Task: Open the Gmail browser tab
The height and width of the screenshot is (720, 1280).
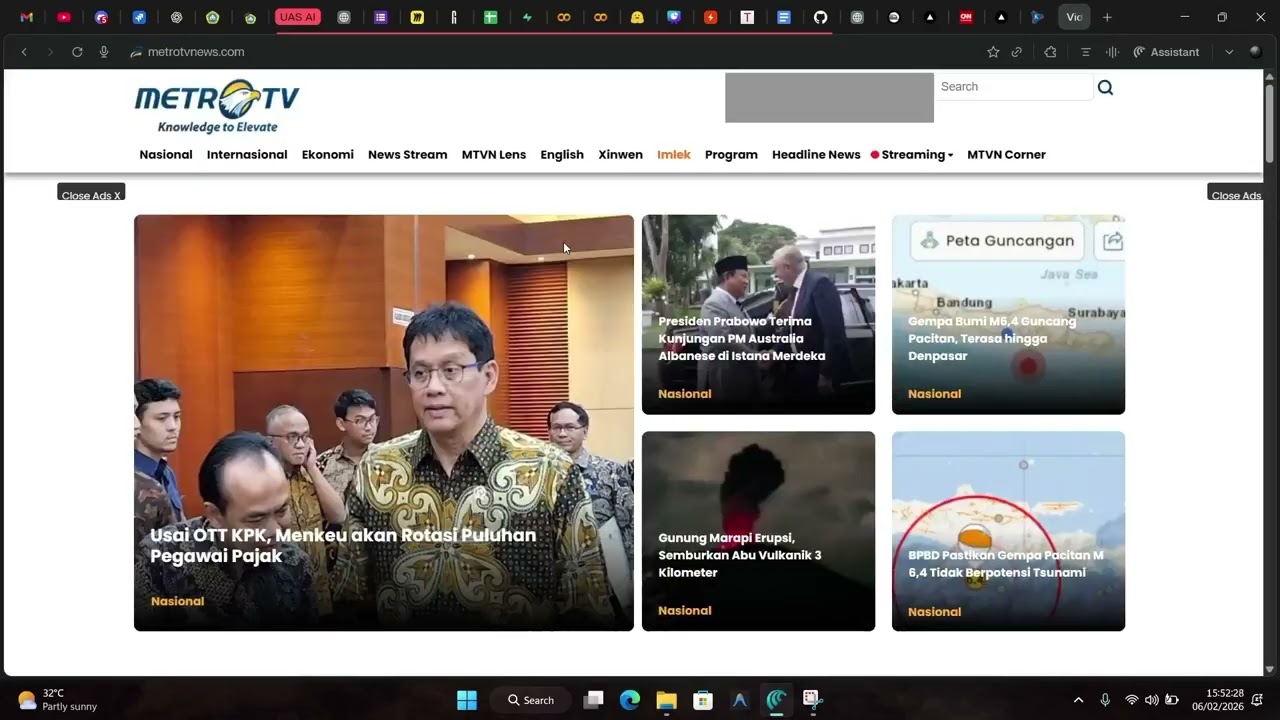Action: tap(27, 17)
